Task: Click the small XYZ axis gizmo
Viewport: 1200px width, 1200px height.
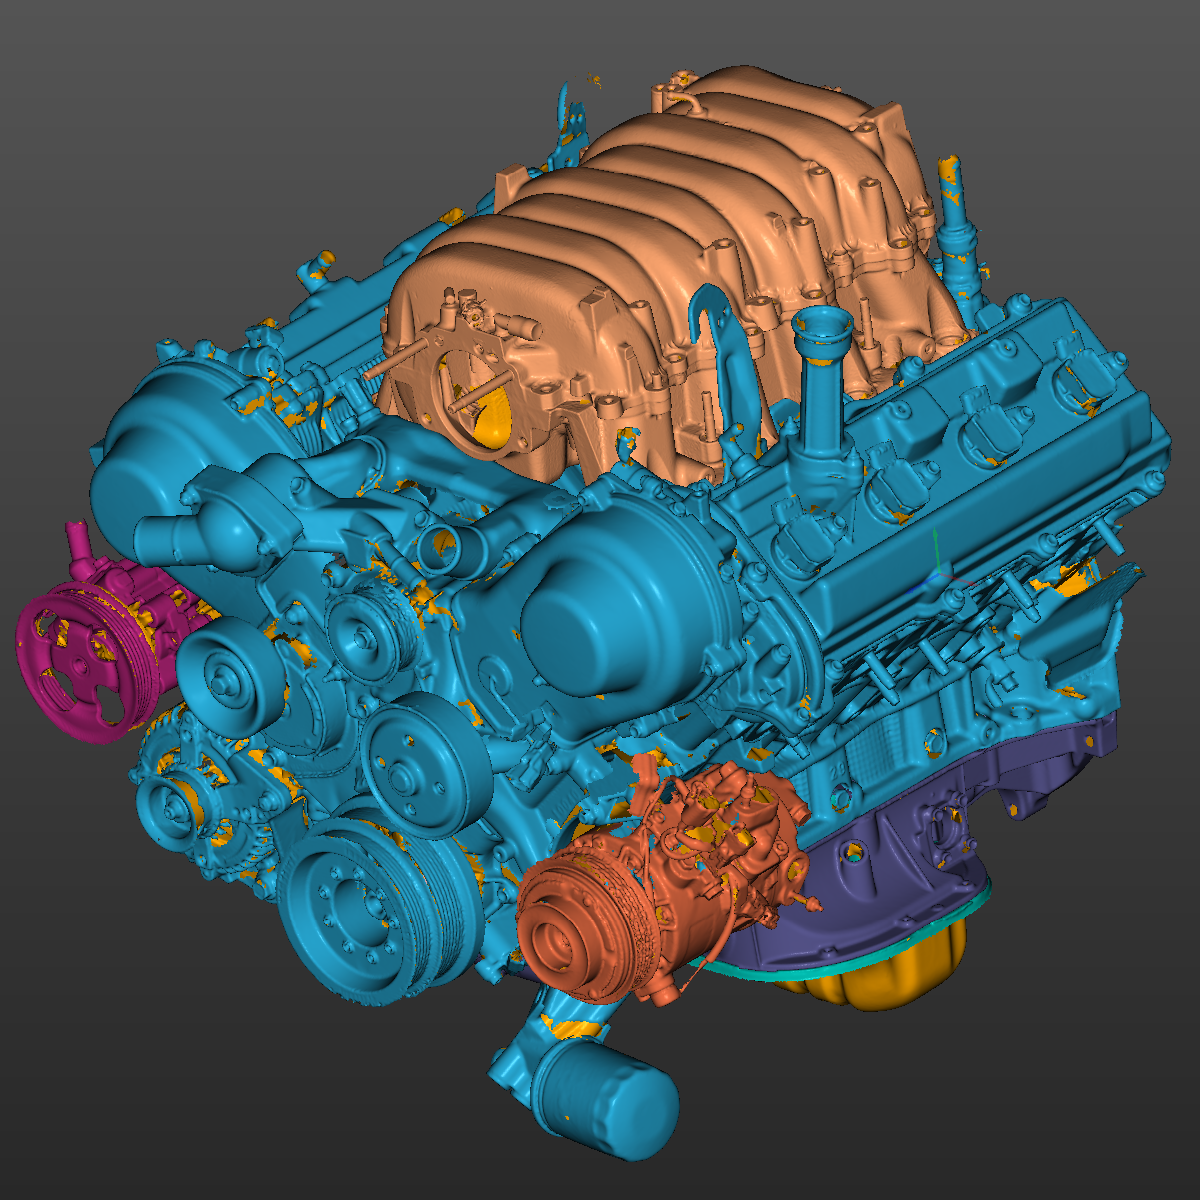Action: tap(937, 572)
